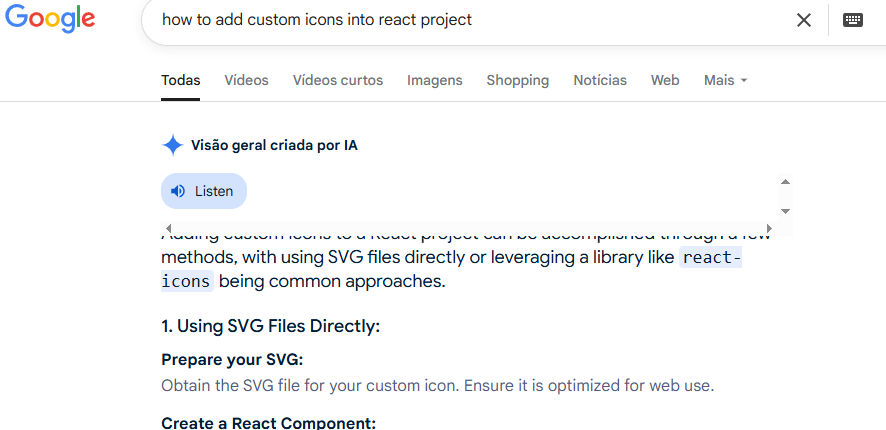
Task: Click the speaker icon in the Listen button
Action: click(x=178, y=191)
